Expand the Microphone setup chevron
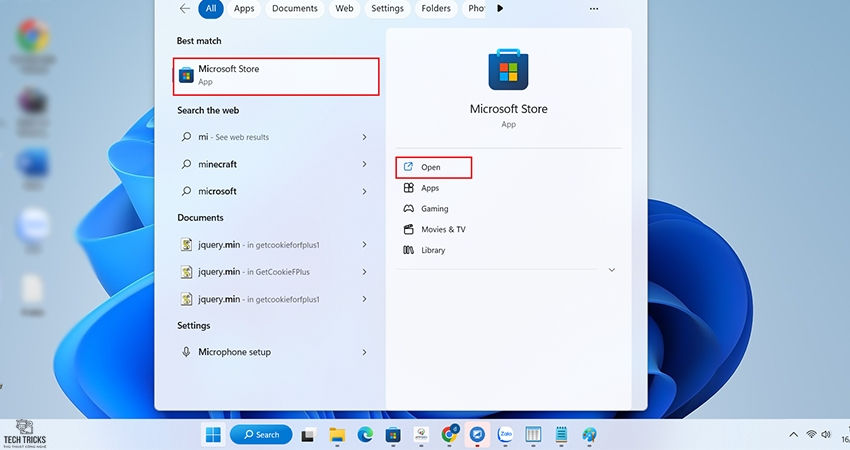Screen dimensions: 850x450 [x=364, y=352]
